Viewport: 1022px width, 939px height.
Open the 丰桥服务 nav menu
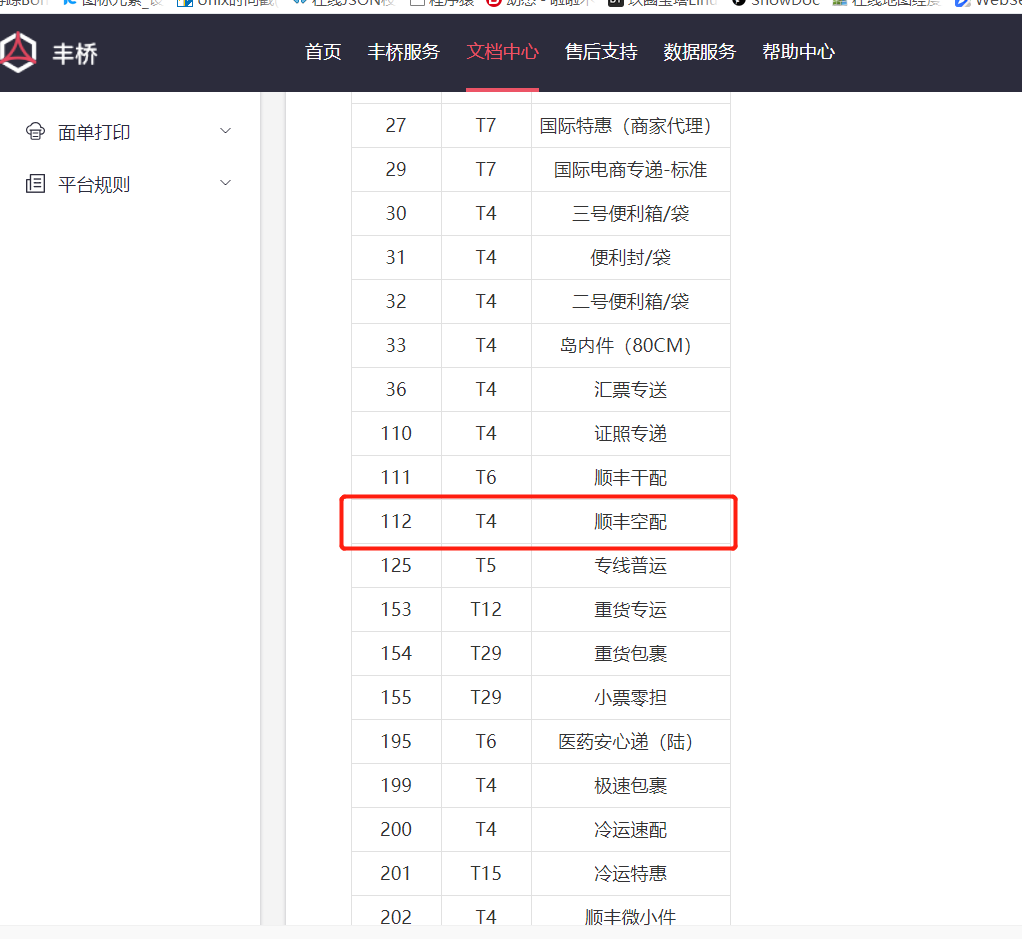coord(403,52)
